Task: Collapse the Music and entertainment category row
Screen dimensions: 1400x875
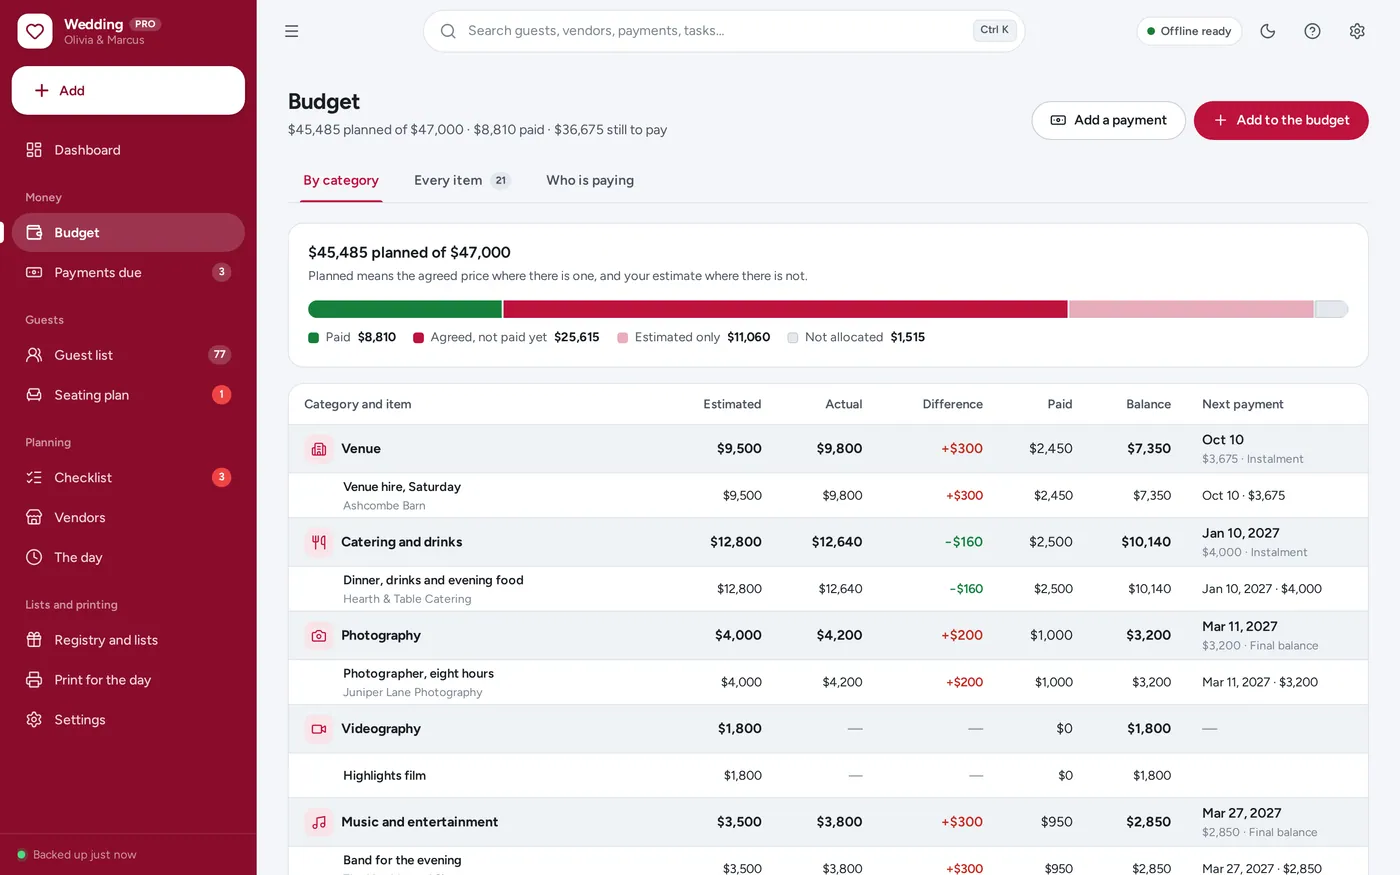Action: coord(828,822)
